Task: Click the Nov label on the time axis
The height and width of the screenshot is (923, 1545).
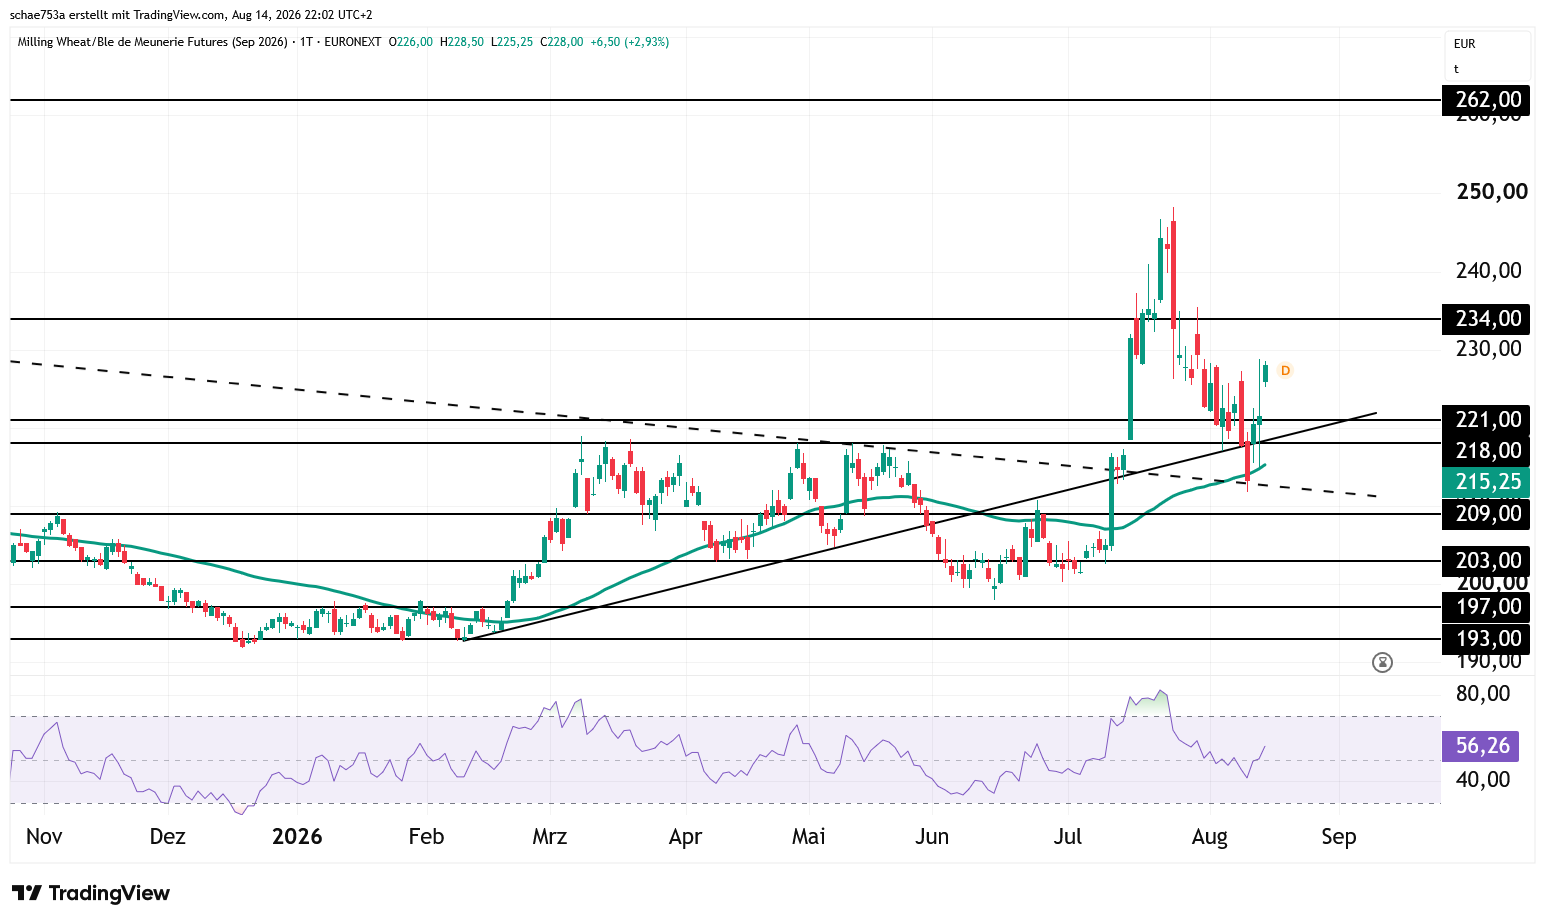Action: (44, 837)
